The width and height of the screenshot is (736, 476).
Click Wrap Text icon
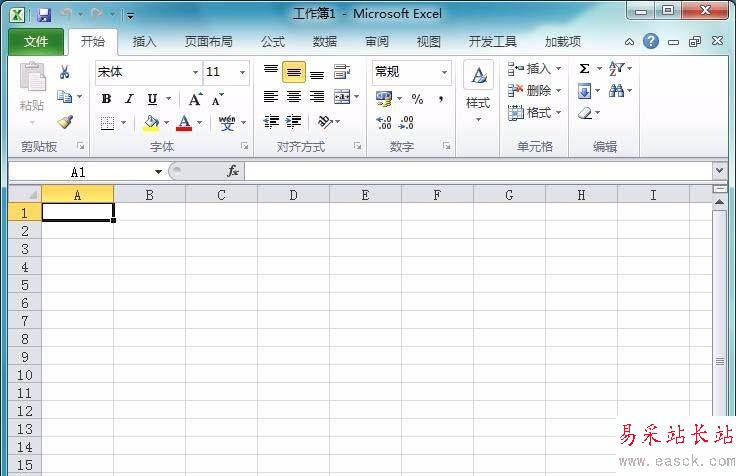pyautogui.click(x=342, y=72)
